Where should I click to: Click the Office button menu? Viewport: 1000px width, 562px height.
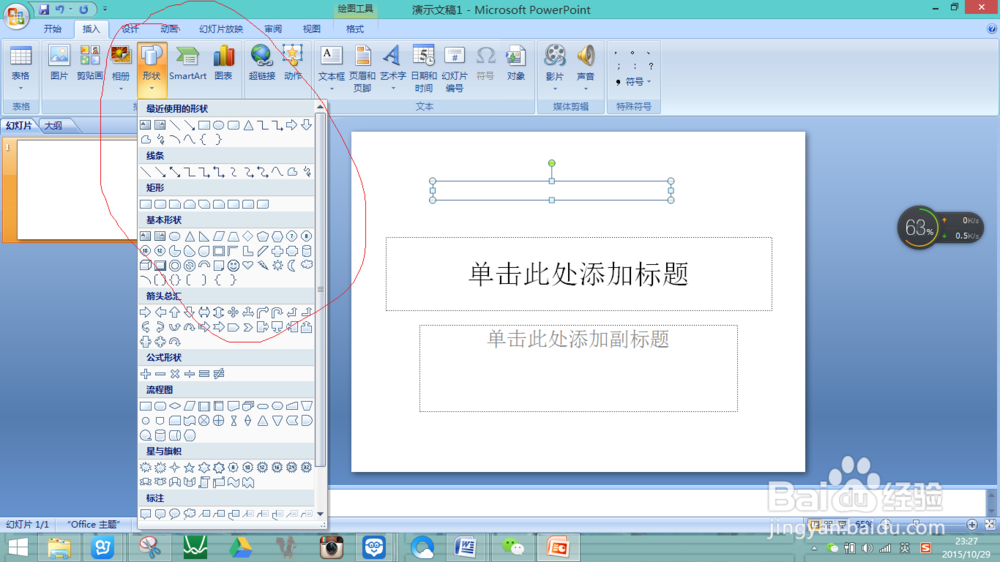[x=16, y=15]
